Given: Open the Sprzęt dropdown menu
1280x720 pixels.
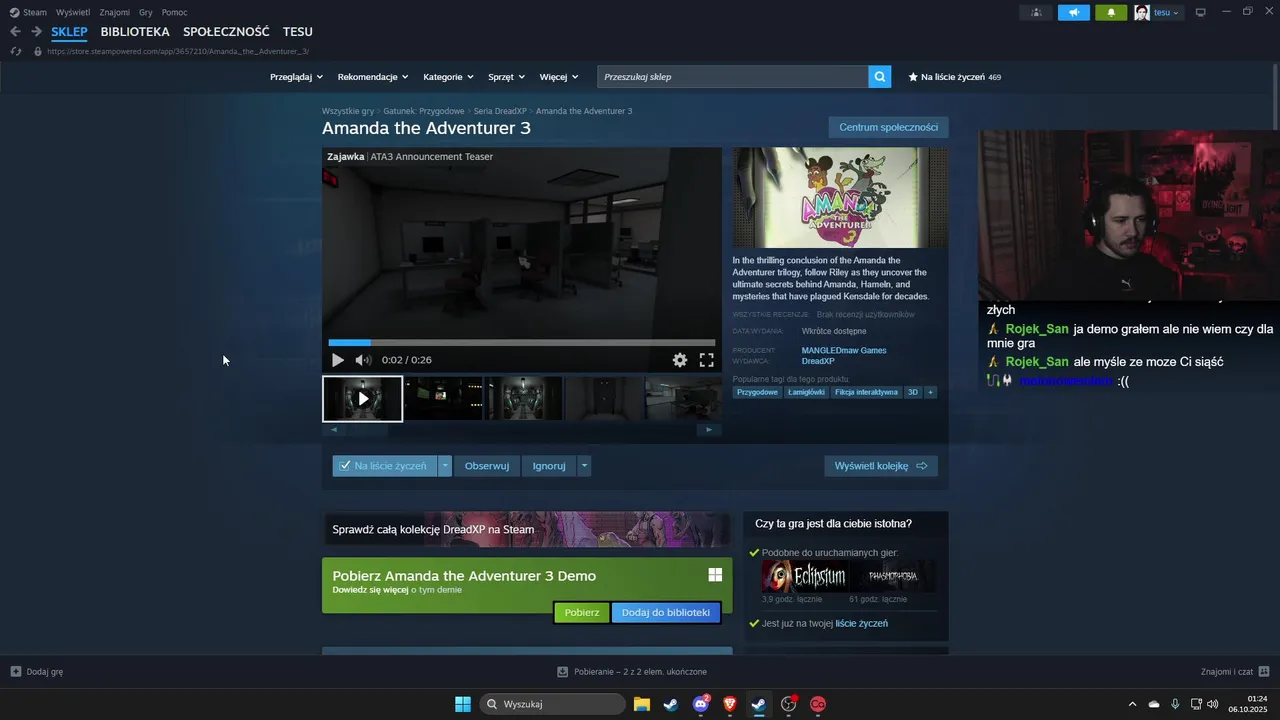Looking at the screenshot, I should pos(505,77).
